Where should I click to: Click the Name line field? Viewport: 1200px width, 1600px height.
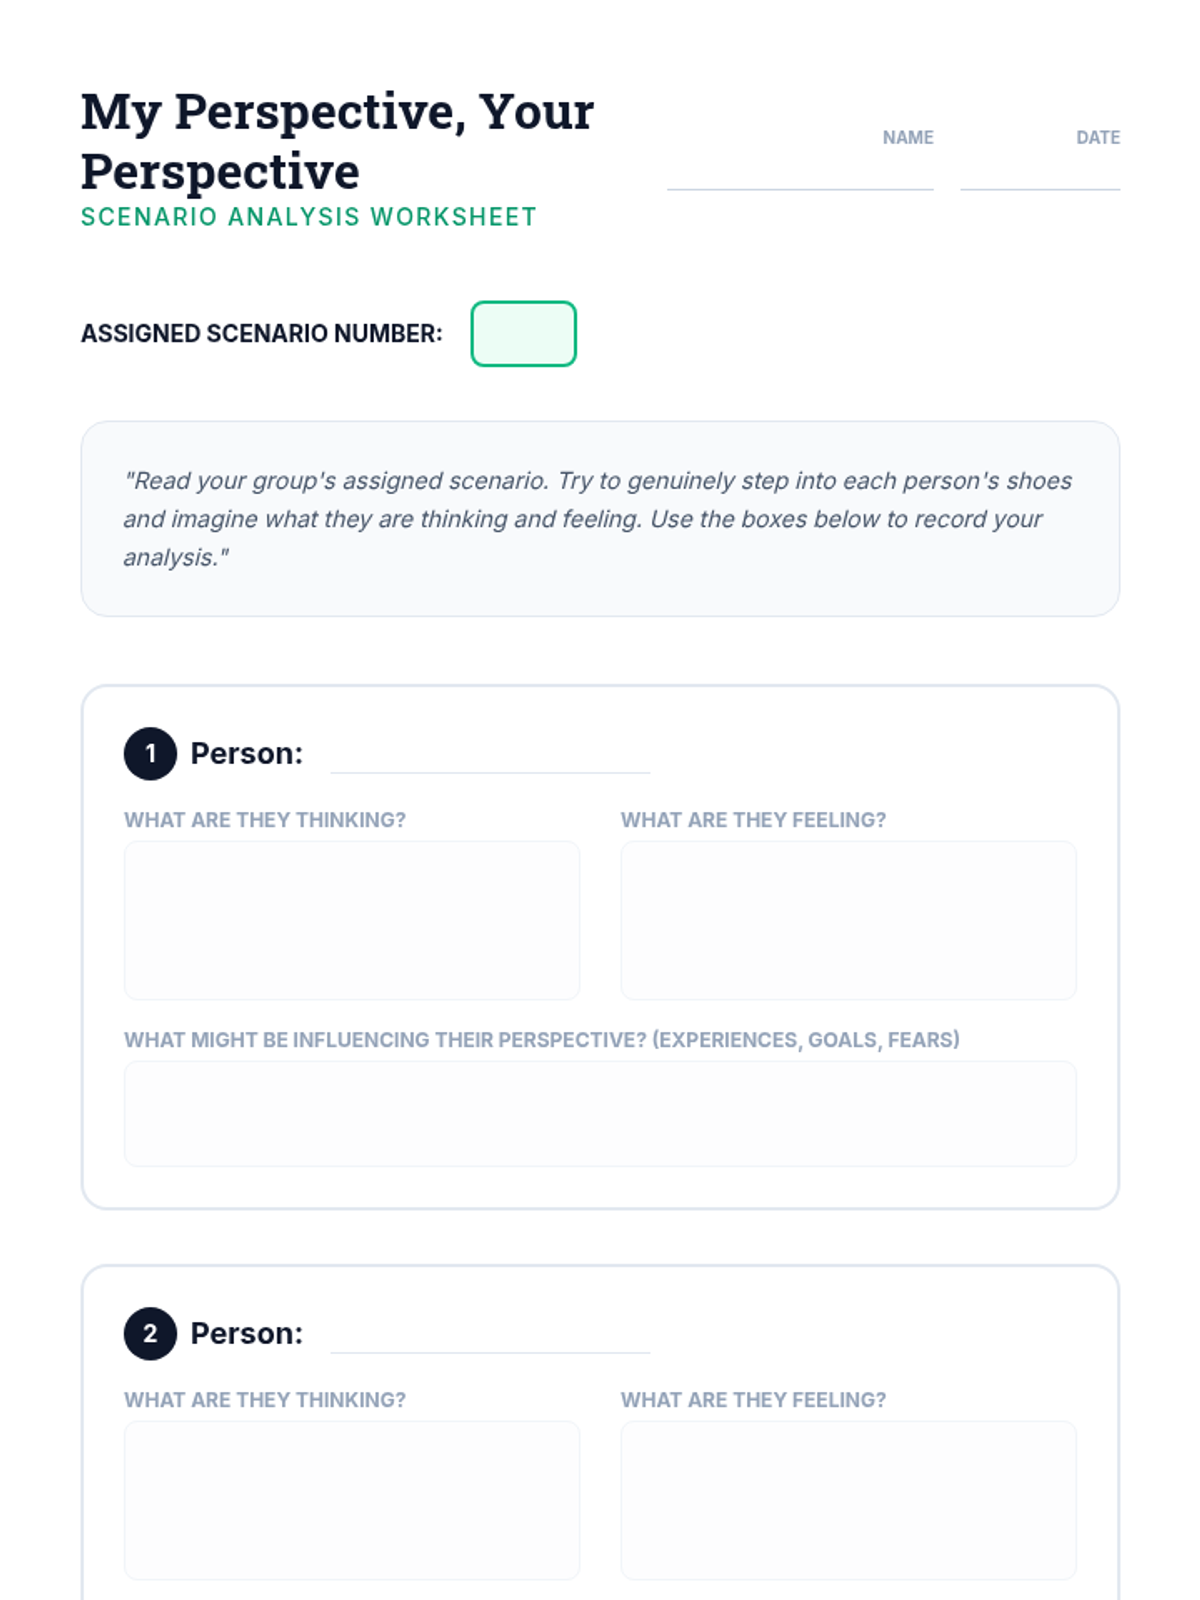[x=800, y=170]
